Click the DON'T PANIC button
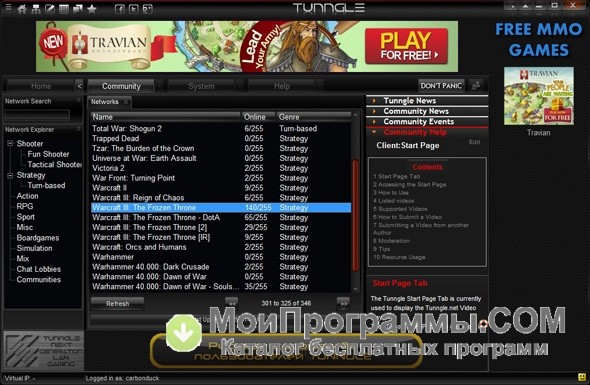Image resolution: width=590 pixels, height=385 pixels. [441, 85]
